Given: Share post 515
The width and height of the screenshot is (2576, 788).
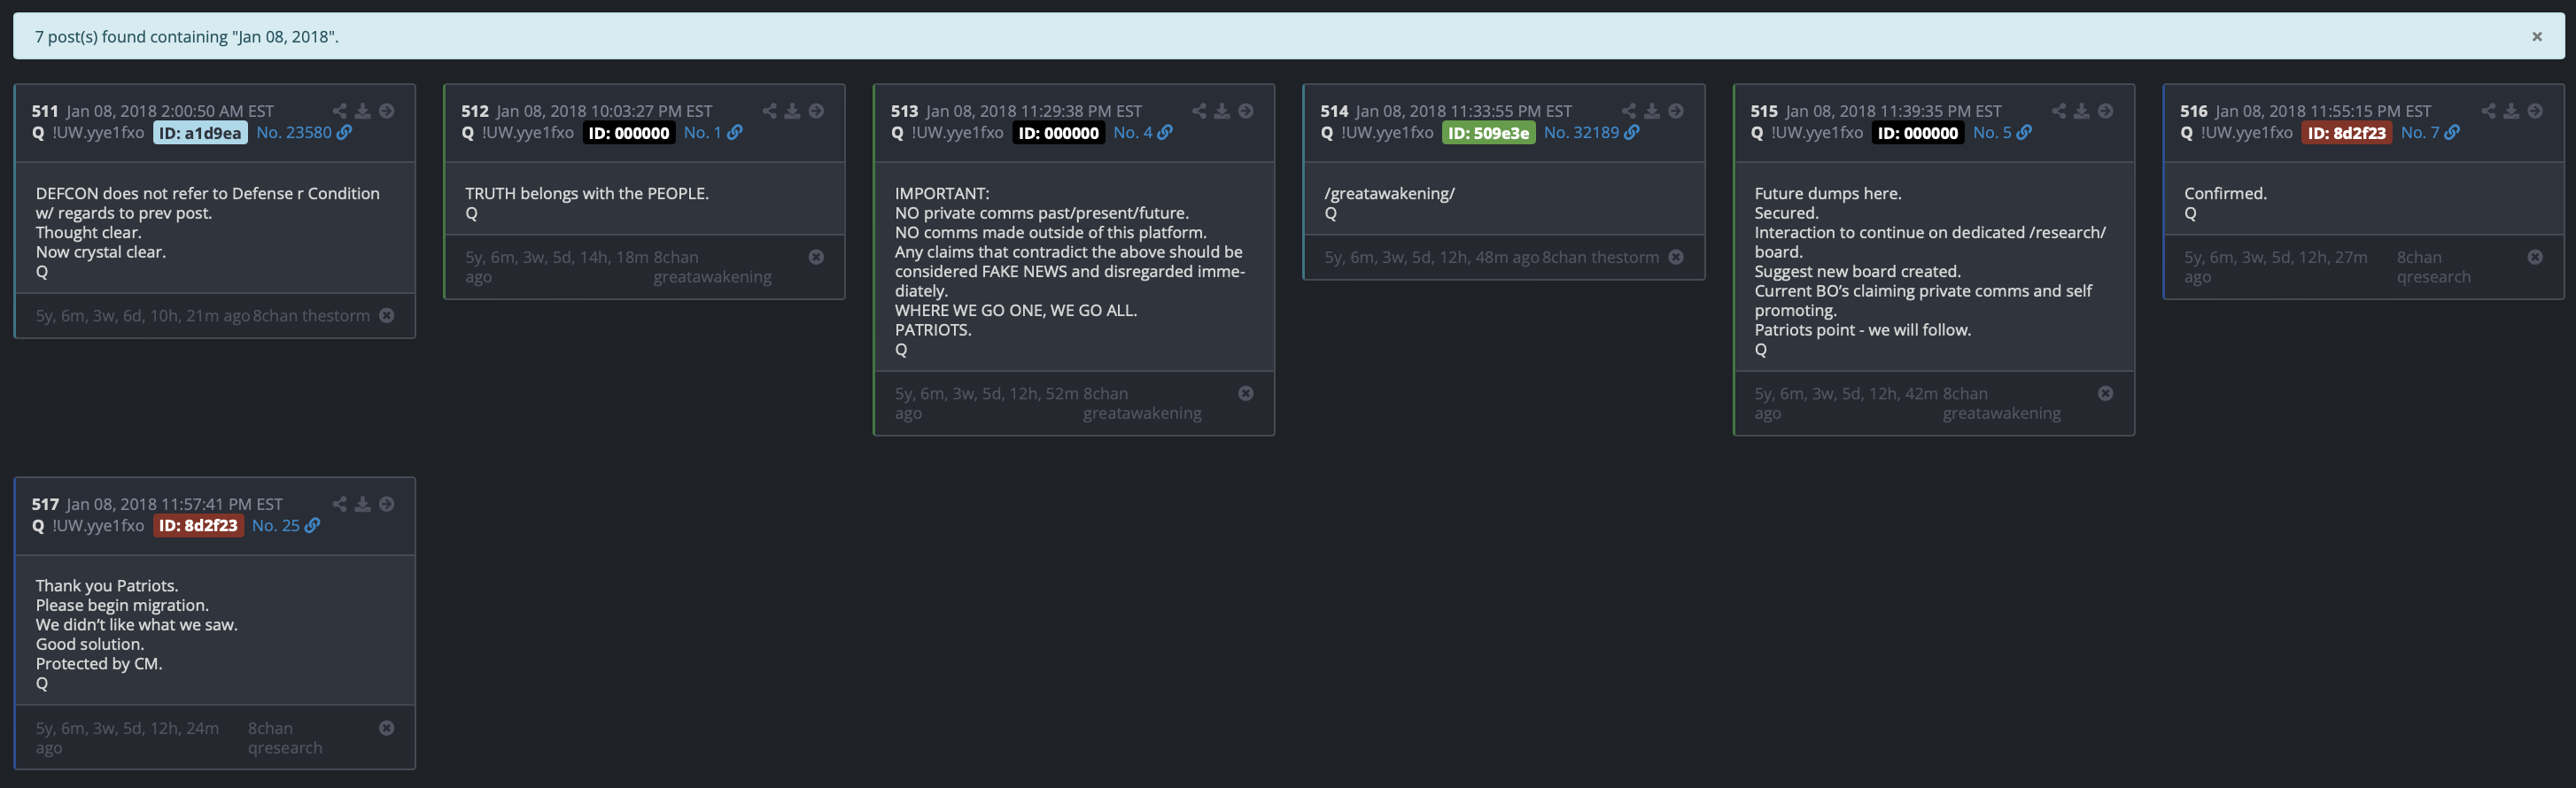Looking at the screenshot, I should pos(2059,111).
